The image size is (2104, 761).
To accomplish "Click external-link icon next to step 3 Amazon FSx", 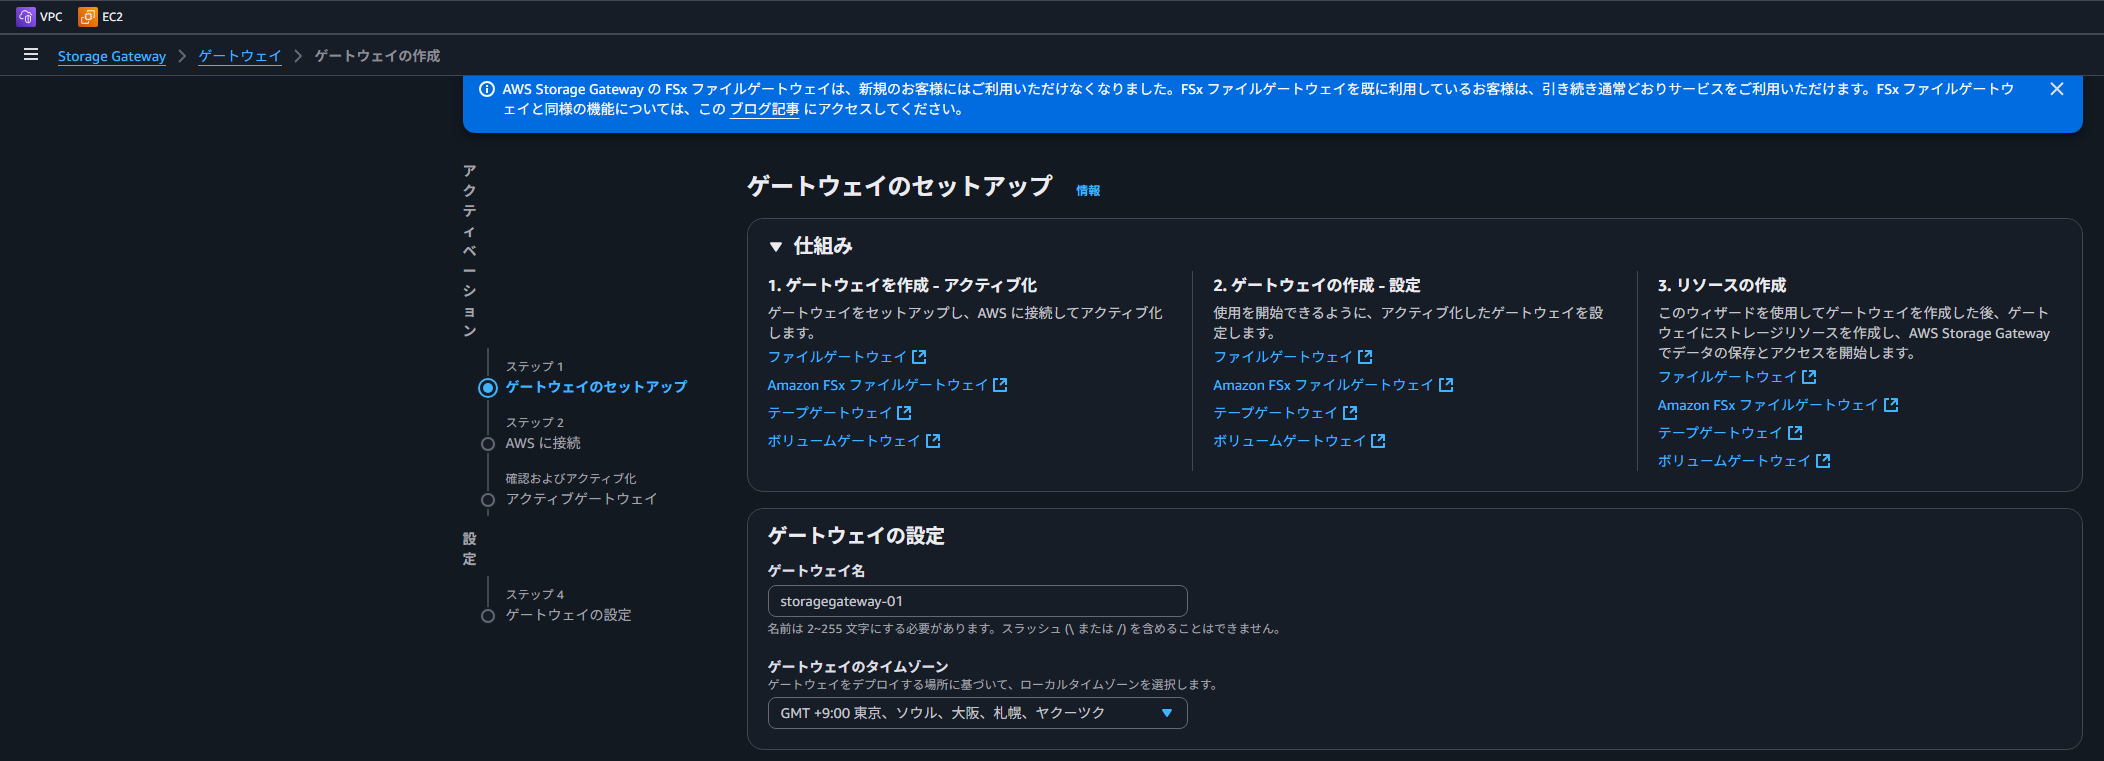I will [1891, 405].
